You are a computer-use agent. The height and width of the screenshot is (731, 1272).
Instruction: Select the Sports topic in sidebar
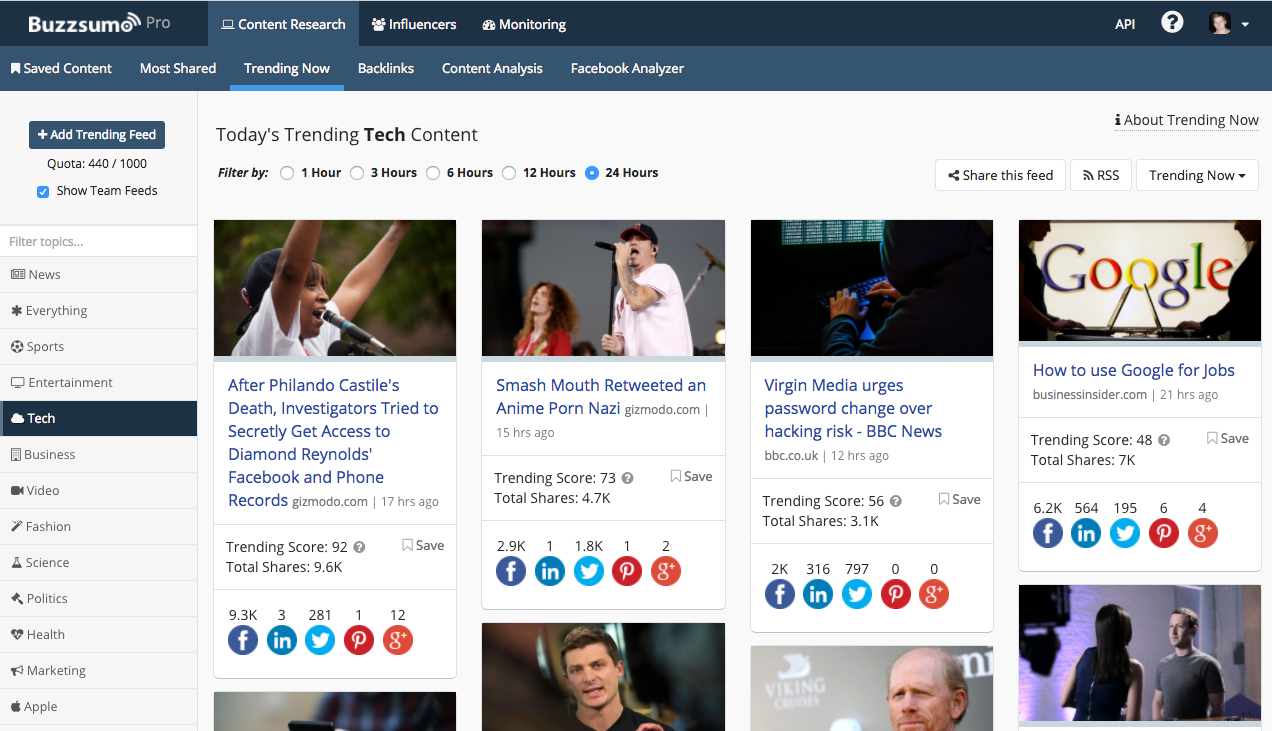(98, 347)
